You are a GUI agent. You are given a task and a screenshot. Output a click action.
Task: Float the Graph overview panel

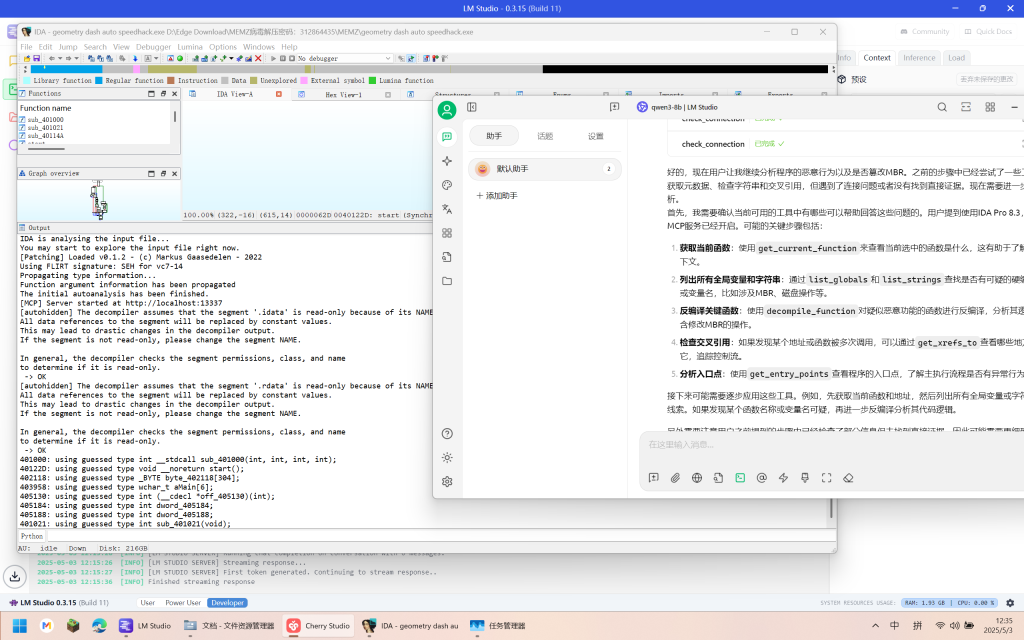(163, 174)
